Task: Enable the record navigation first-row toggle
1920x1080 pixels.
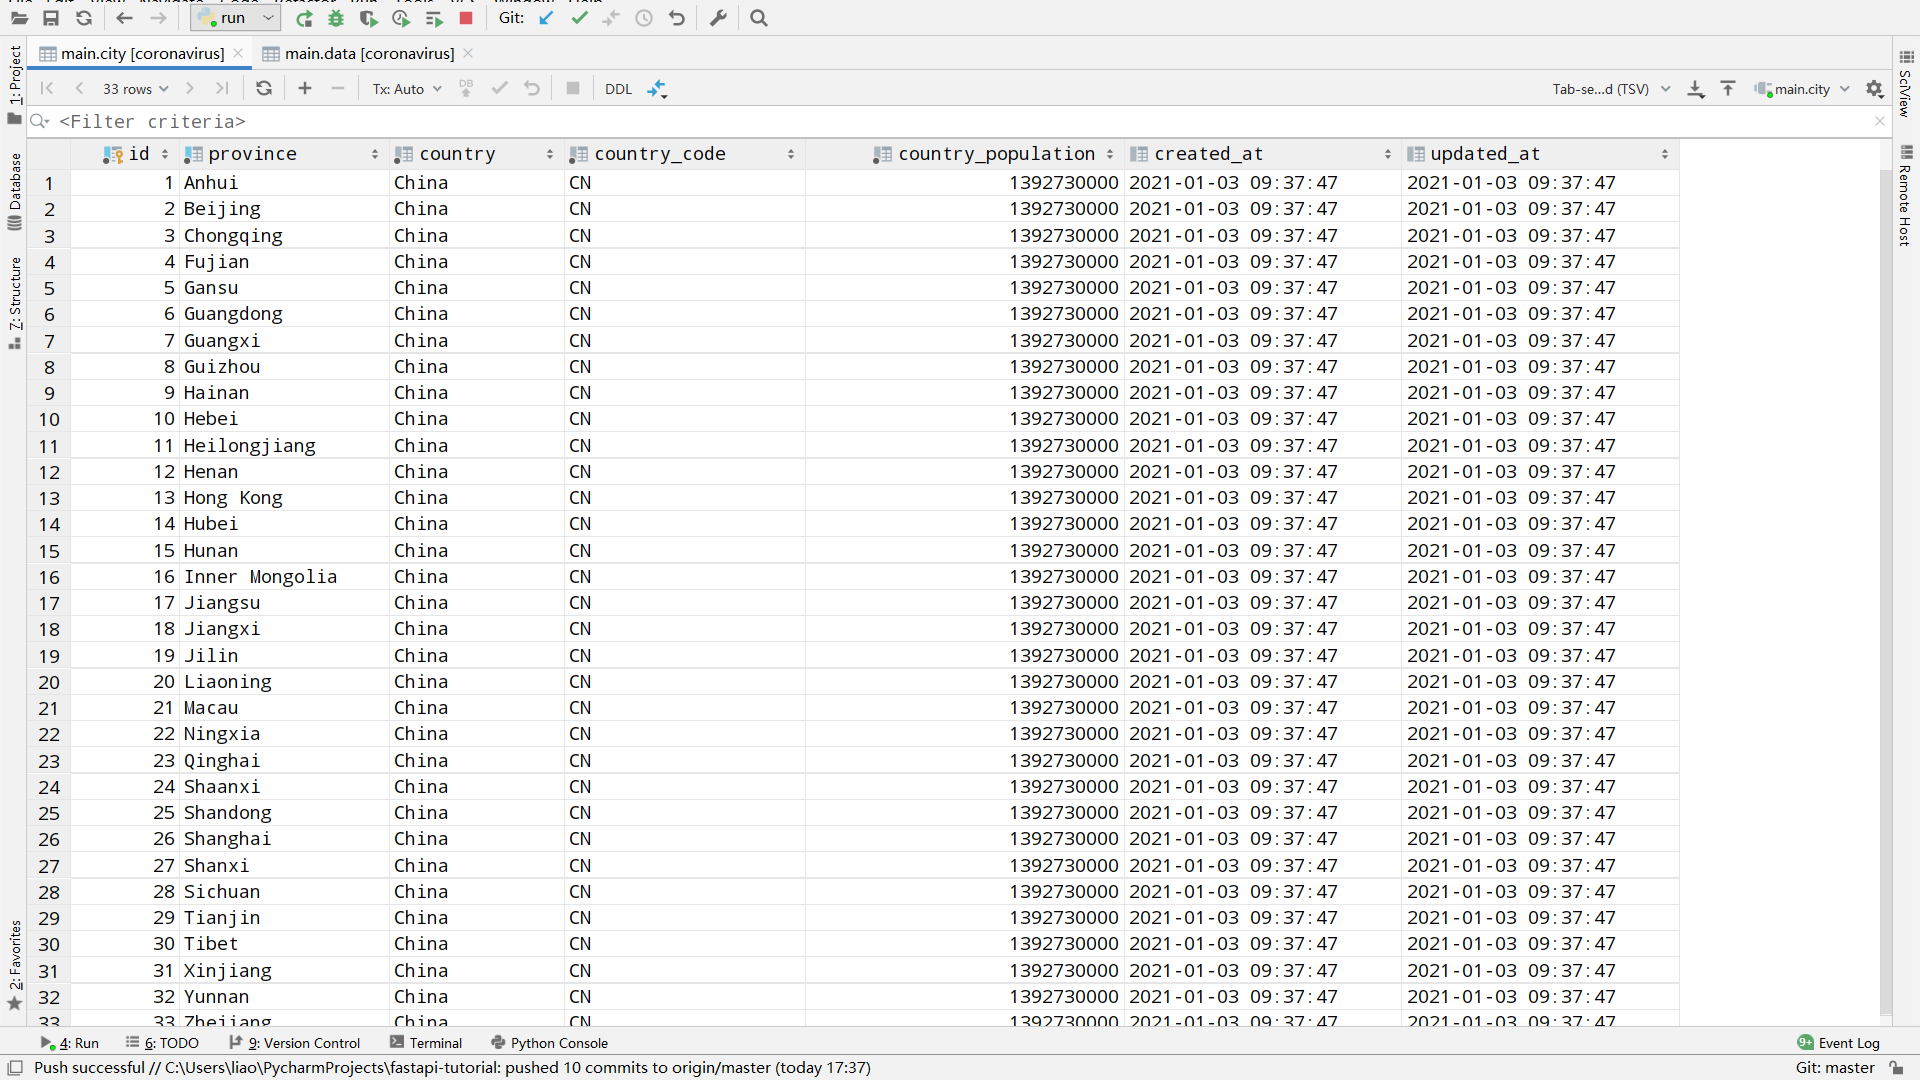Action: [x=46, y=88]
